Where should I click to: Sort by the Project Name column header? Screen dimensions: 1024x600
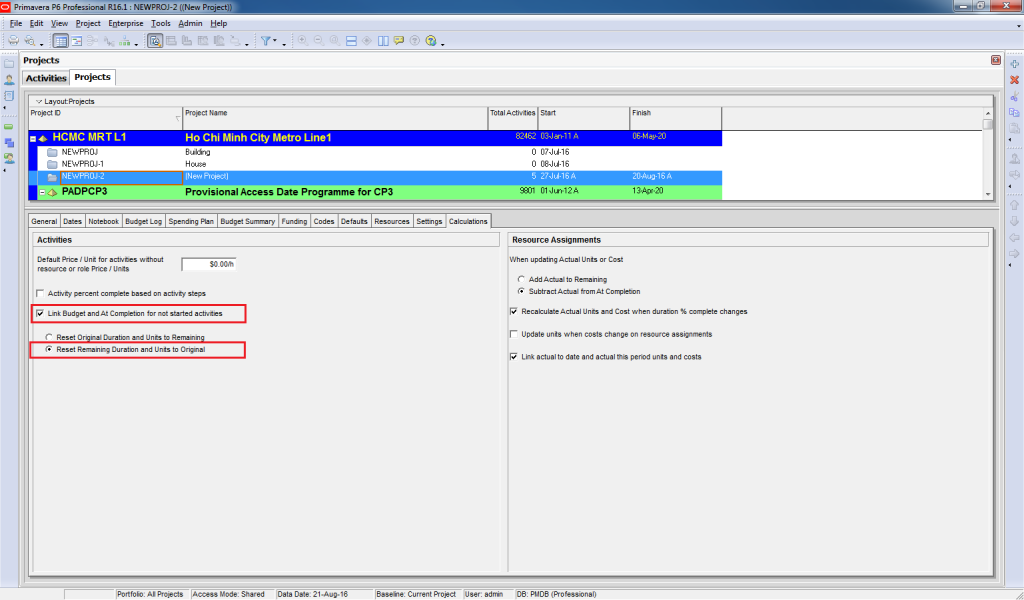[335, 118]
